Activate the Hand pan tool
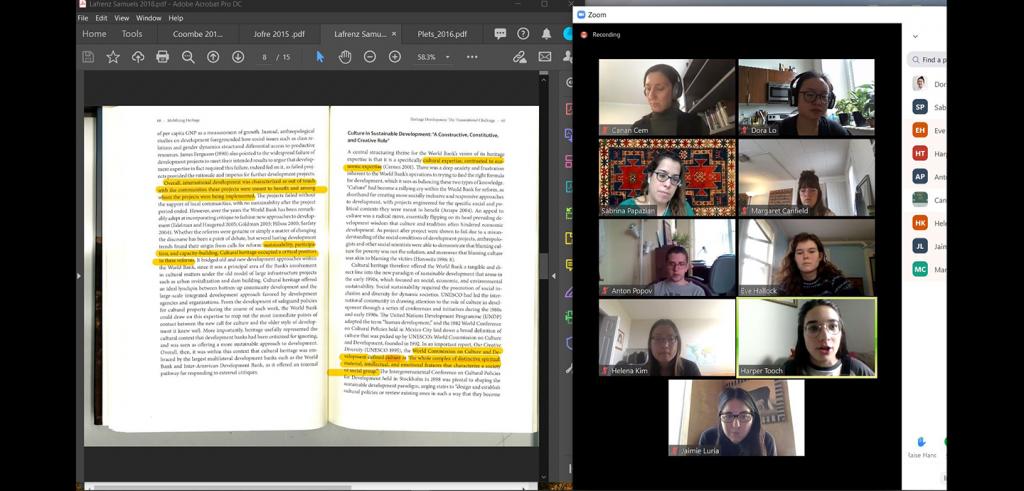 click(x=345, y=57)
